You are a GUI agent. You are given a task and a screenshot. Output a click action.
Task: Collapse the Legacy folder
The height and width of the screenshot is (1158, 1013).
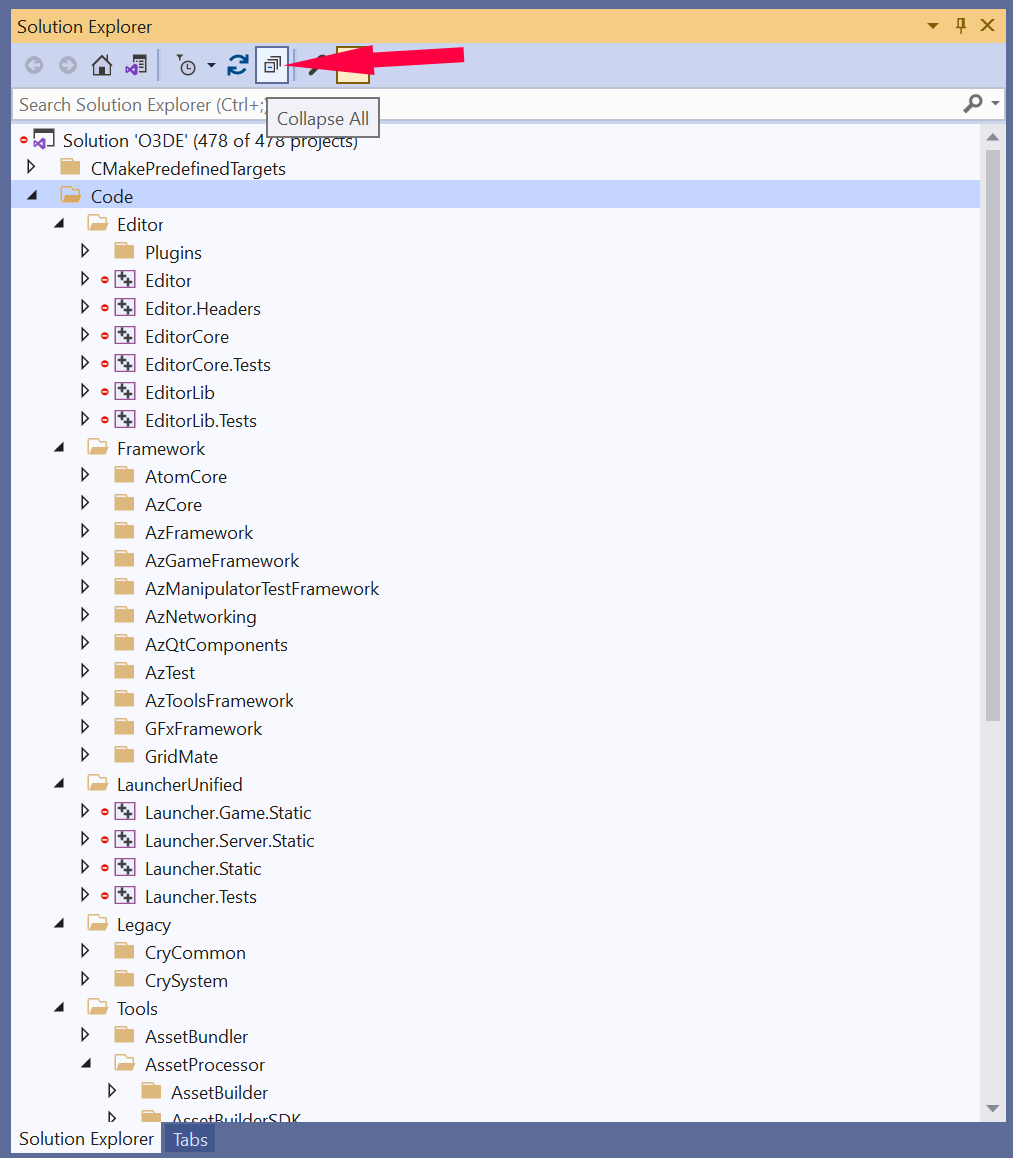(59, 924)
